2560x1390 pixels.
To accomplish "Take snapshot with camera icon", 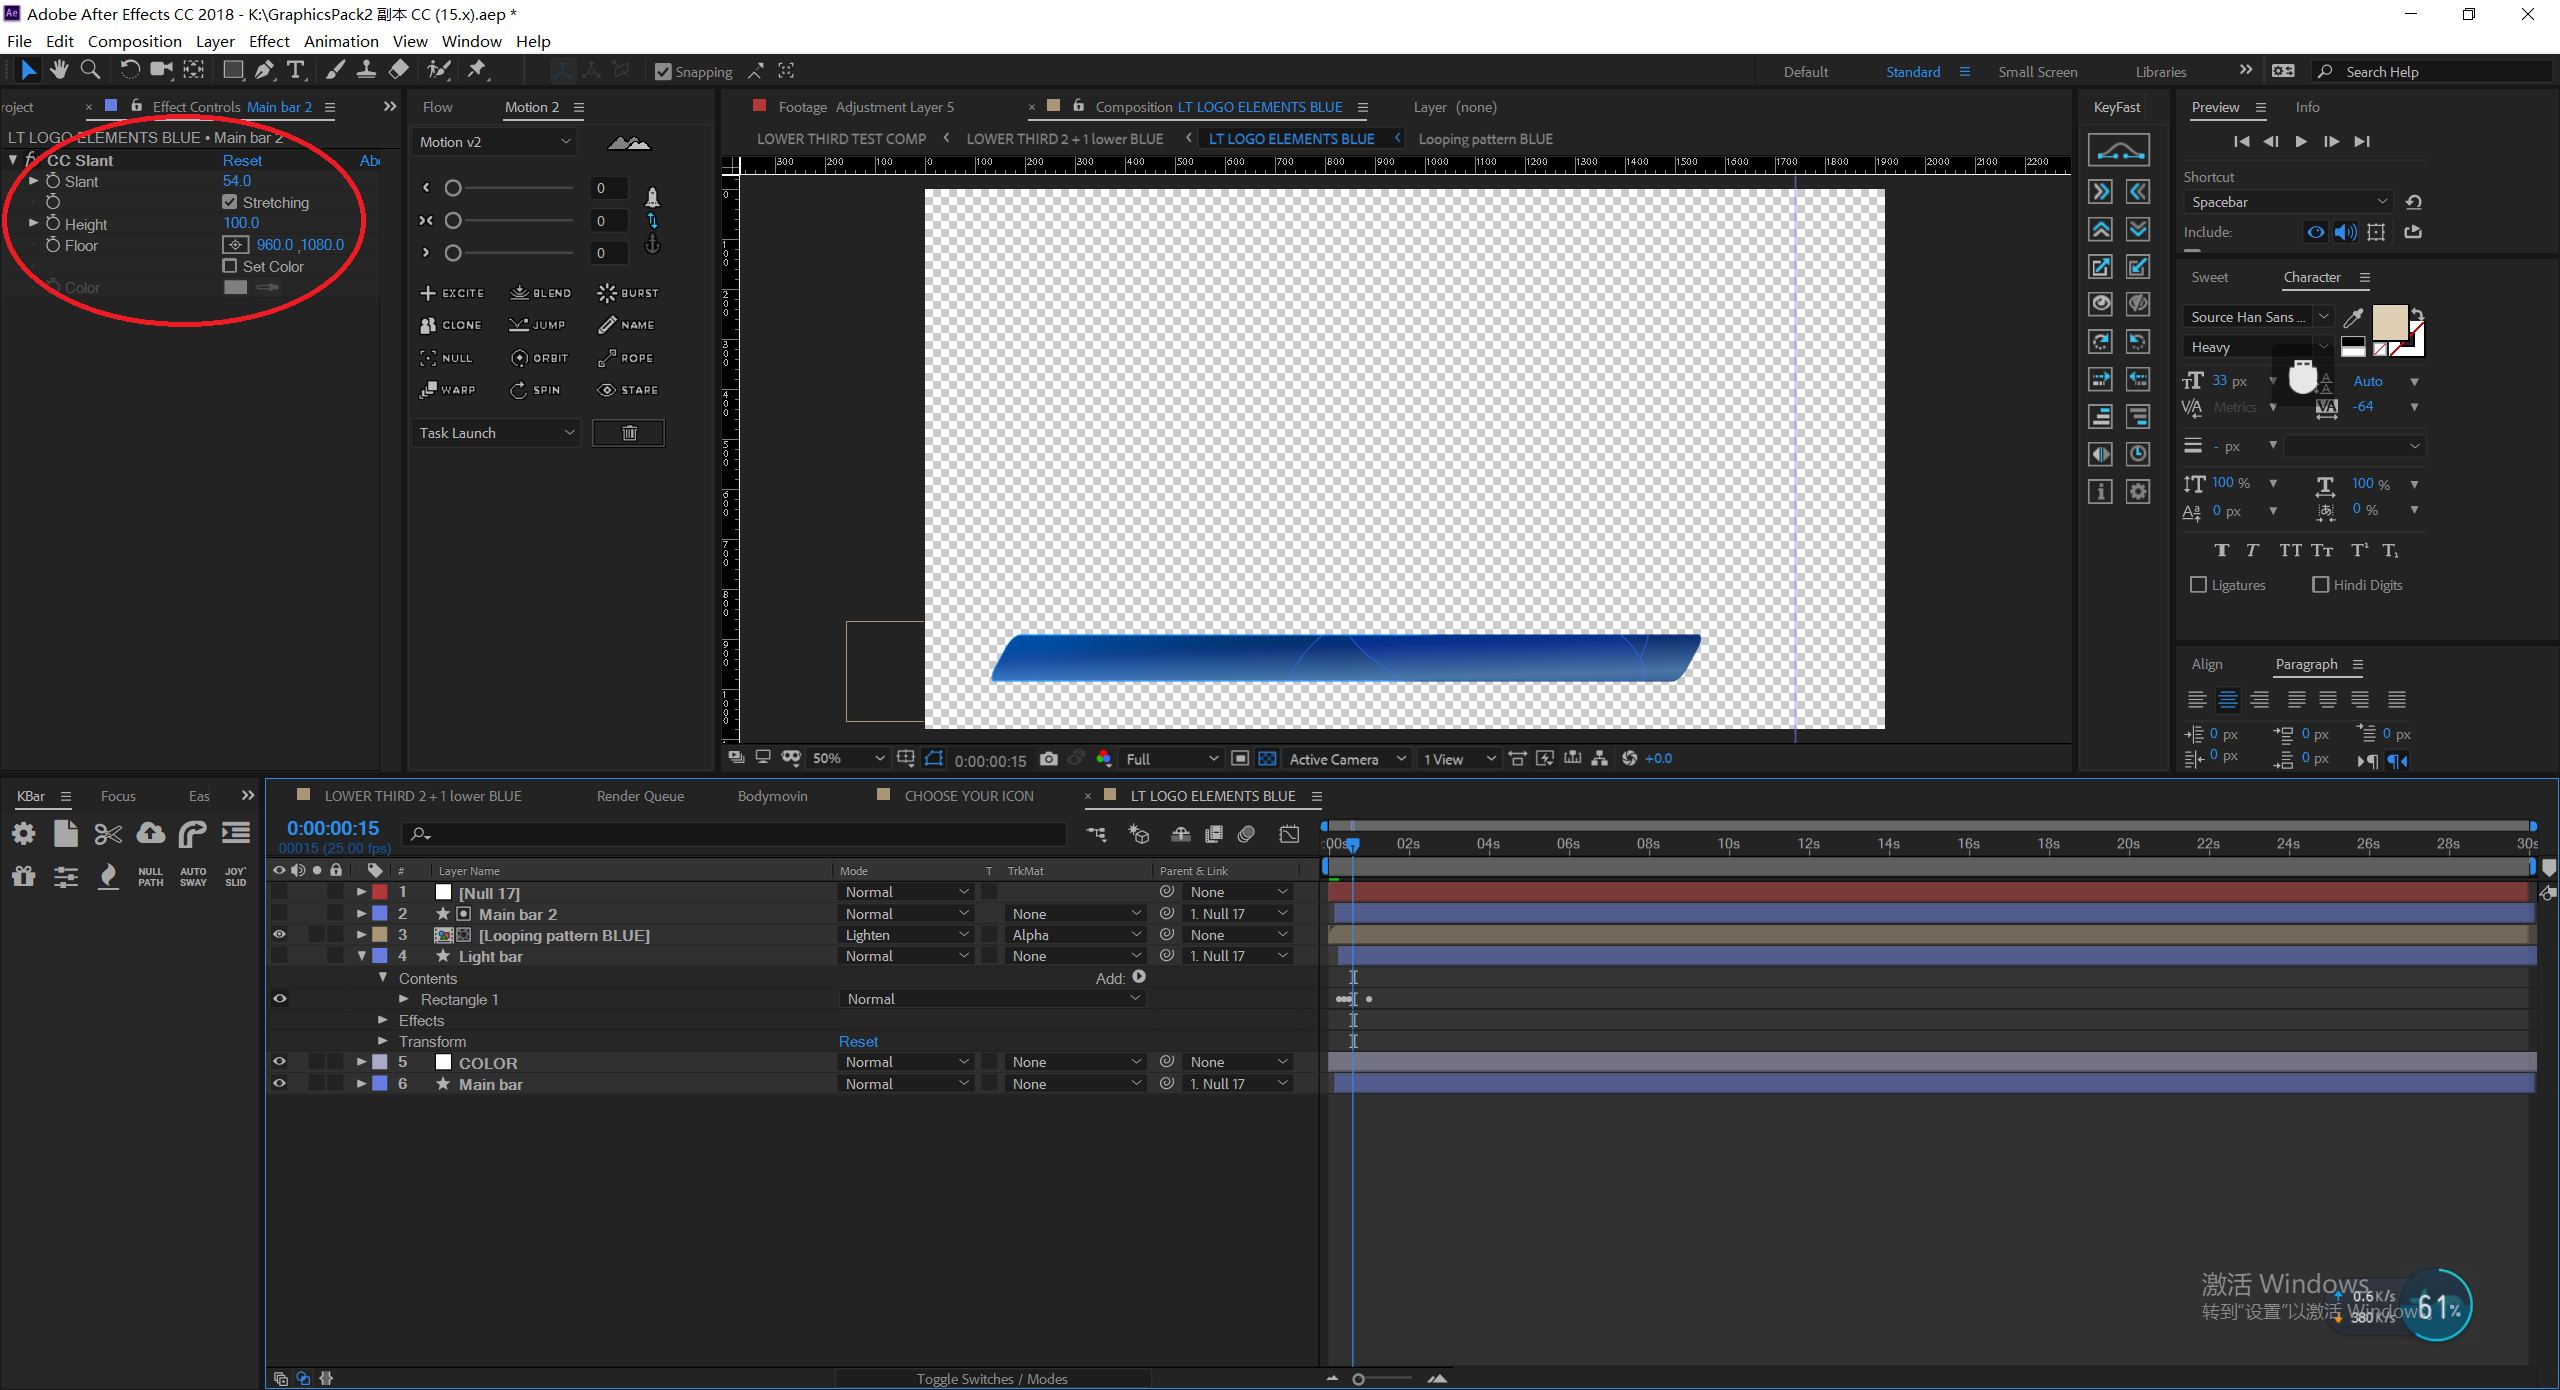I will 1048,759.
